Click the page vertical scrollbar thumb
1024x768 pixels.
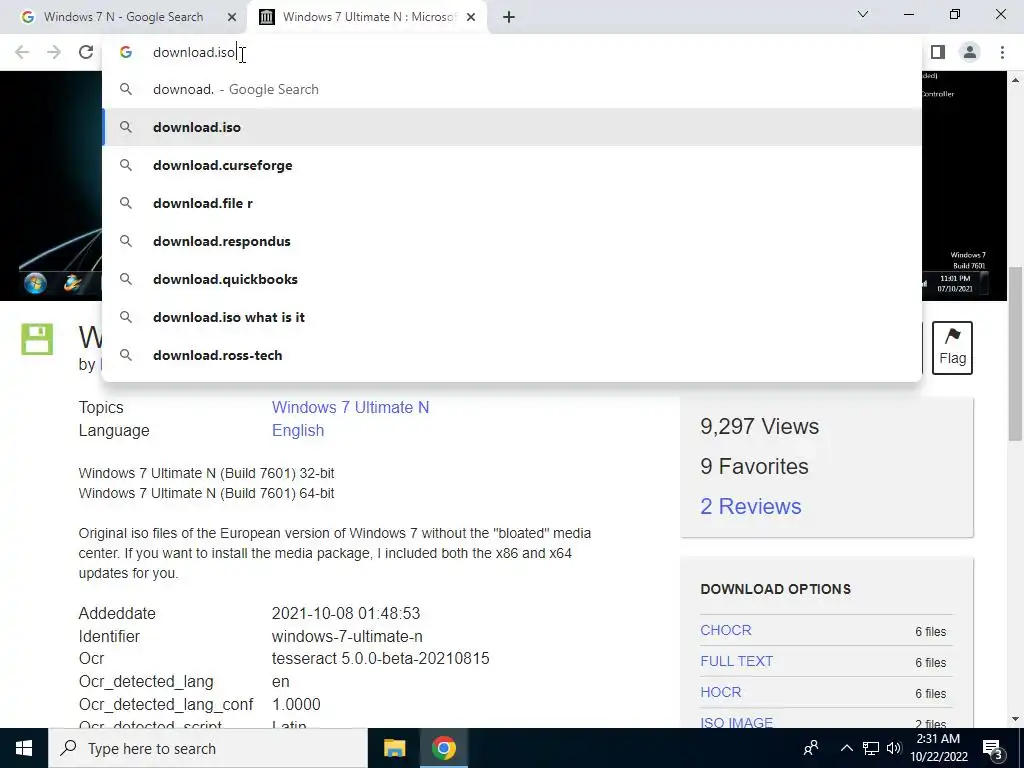1016,354
